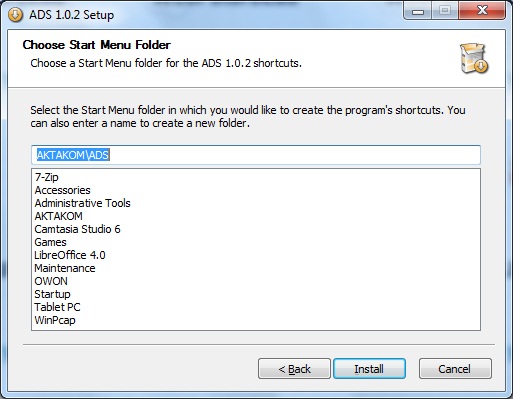Close the setup window with X
This screenshot has width=513, height=399.
point(482,11)
